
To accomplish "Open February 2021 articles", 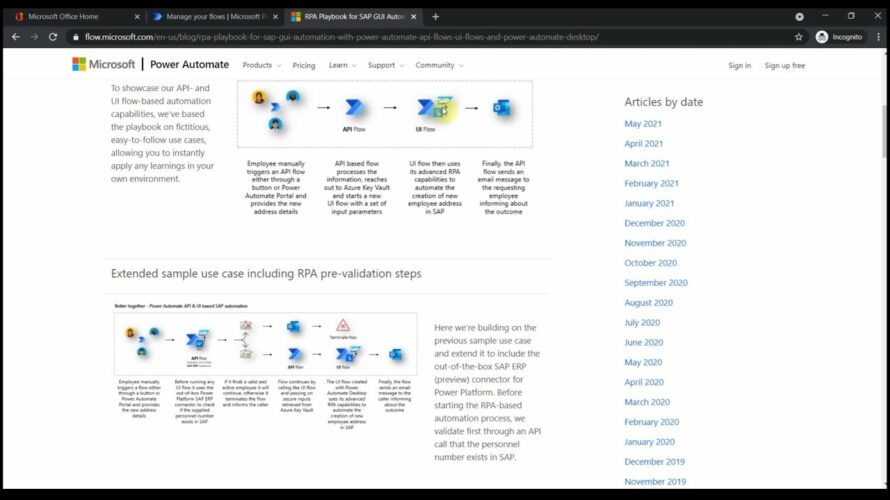I will point(652,183).
